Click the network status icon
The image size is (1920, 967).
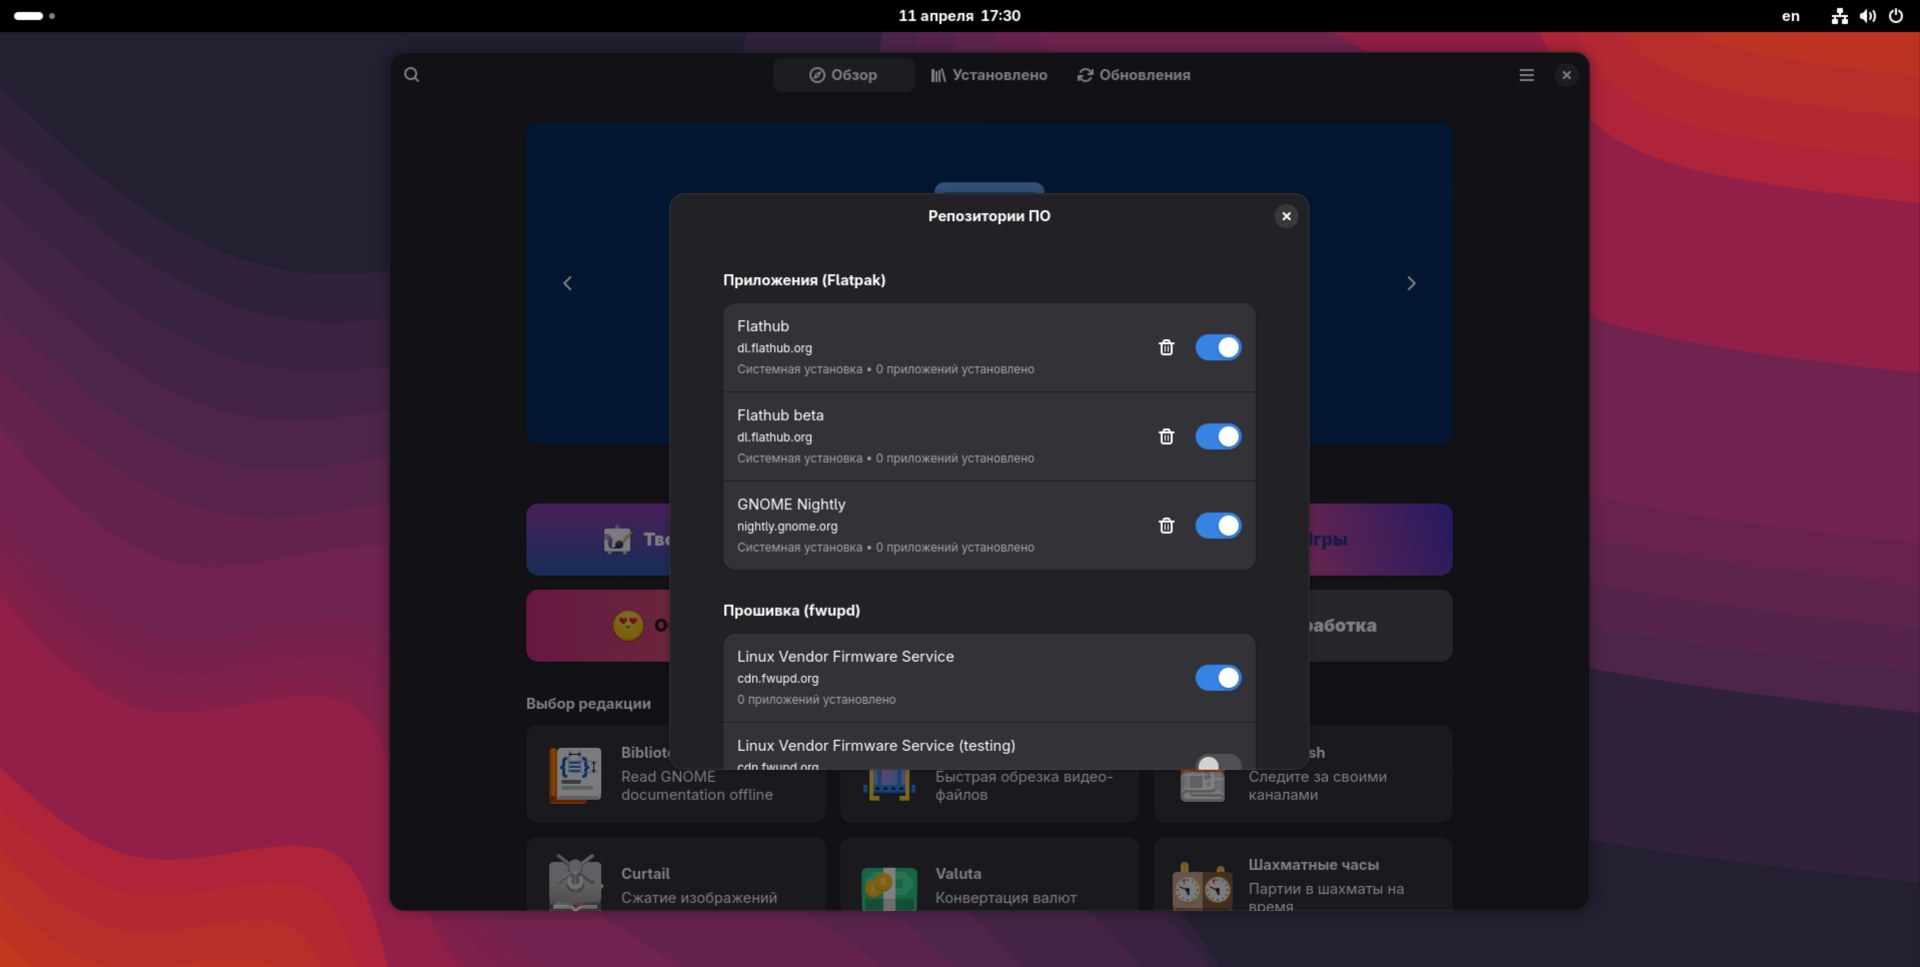[x=1839, y=16]
